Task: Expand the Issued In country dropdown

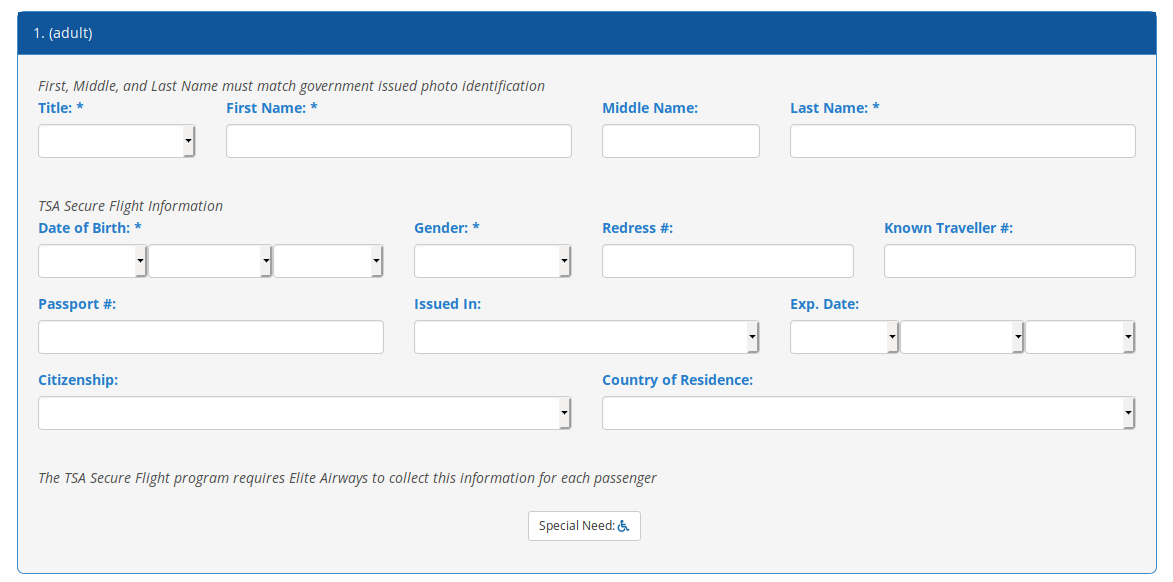Action: coord(586,337)
